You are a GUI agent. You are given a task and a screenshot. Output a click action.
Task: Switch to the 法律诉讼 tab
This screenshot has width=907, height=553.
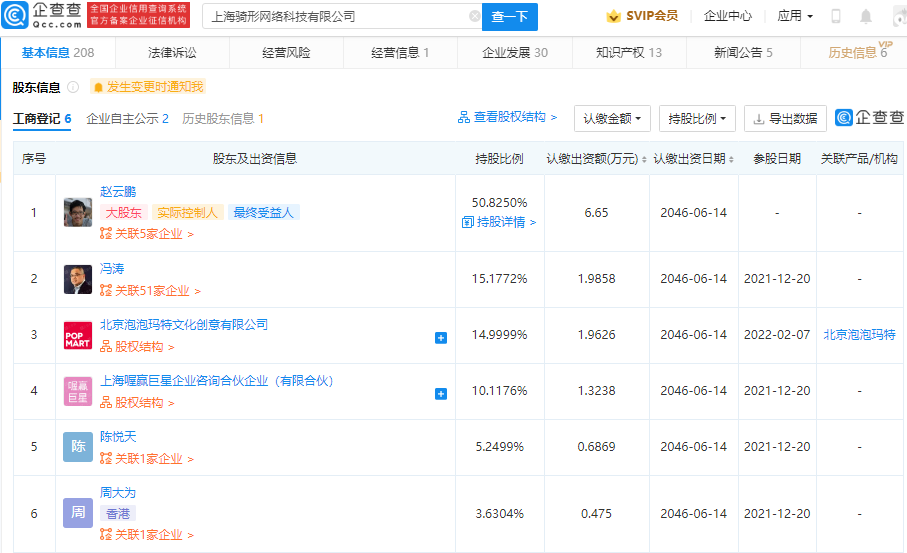point(173,53)
